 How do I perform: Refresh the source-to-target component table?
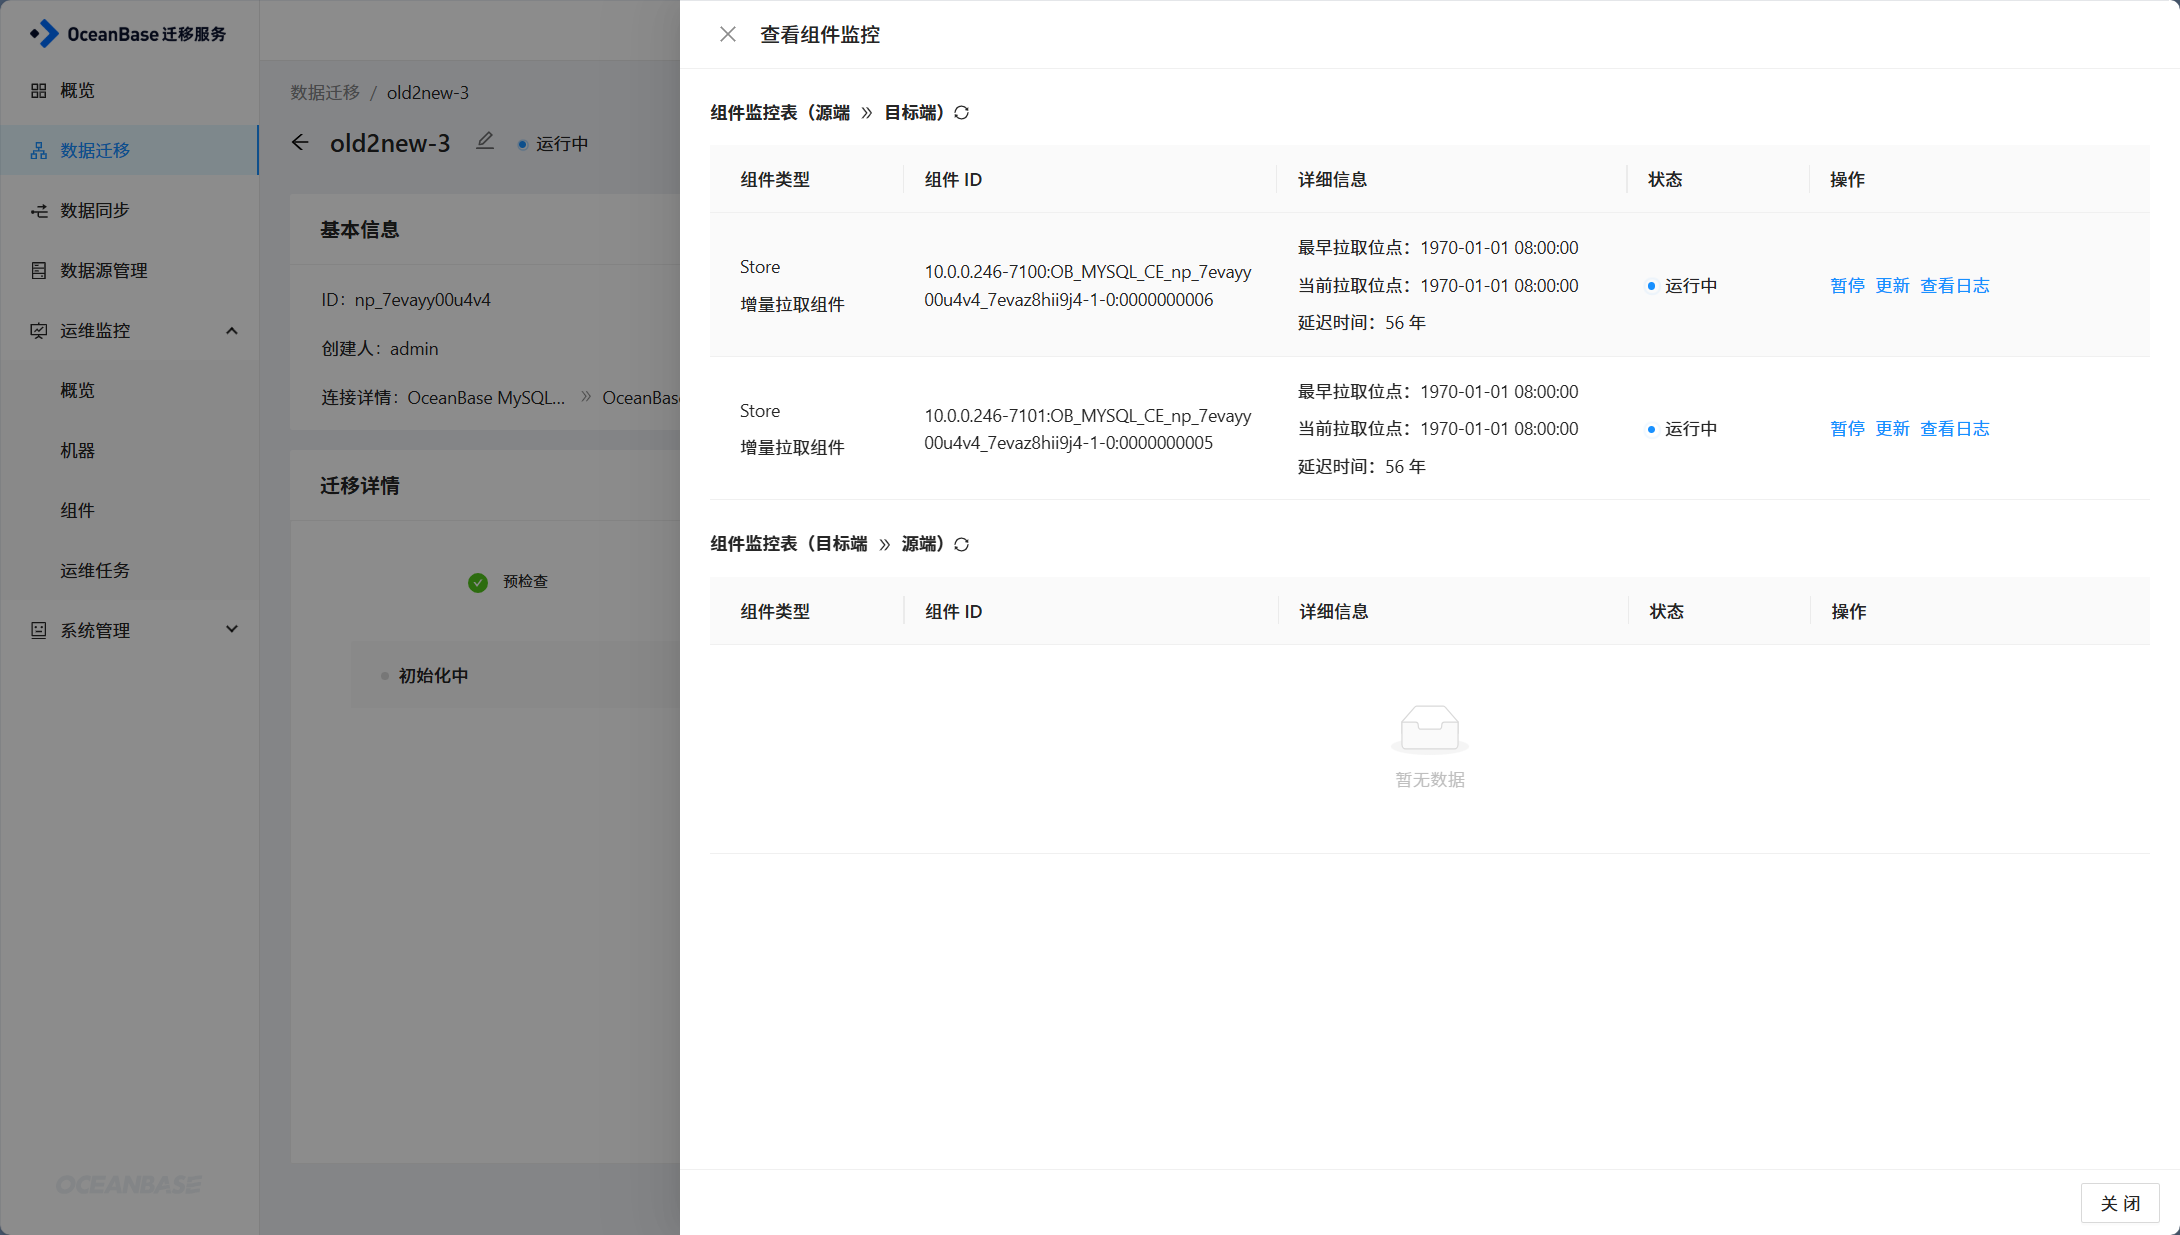point(962,113)
